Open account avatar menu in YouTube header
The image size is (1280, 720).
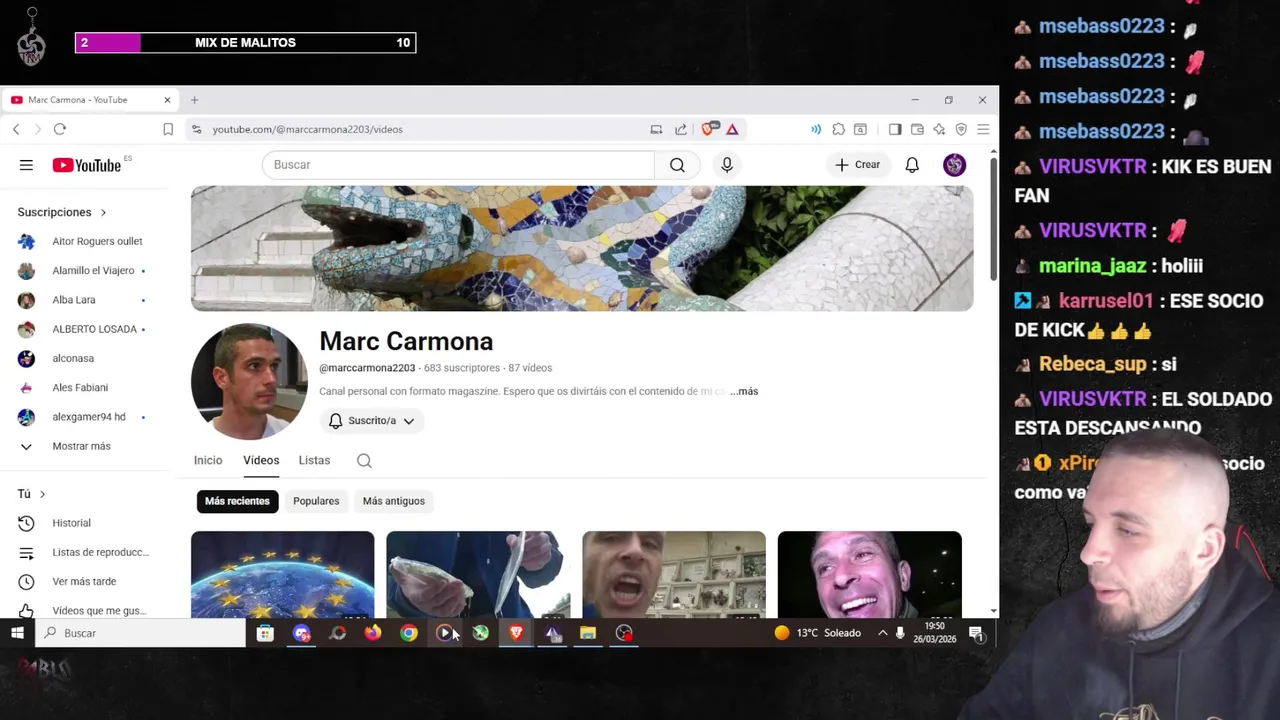tap(954, 165)
